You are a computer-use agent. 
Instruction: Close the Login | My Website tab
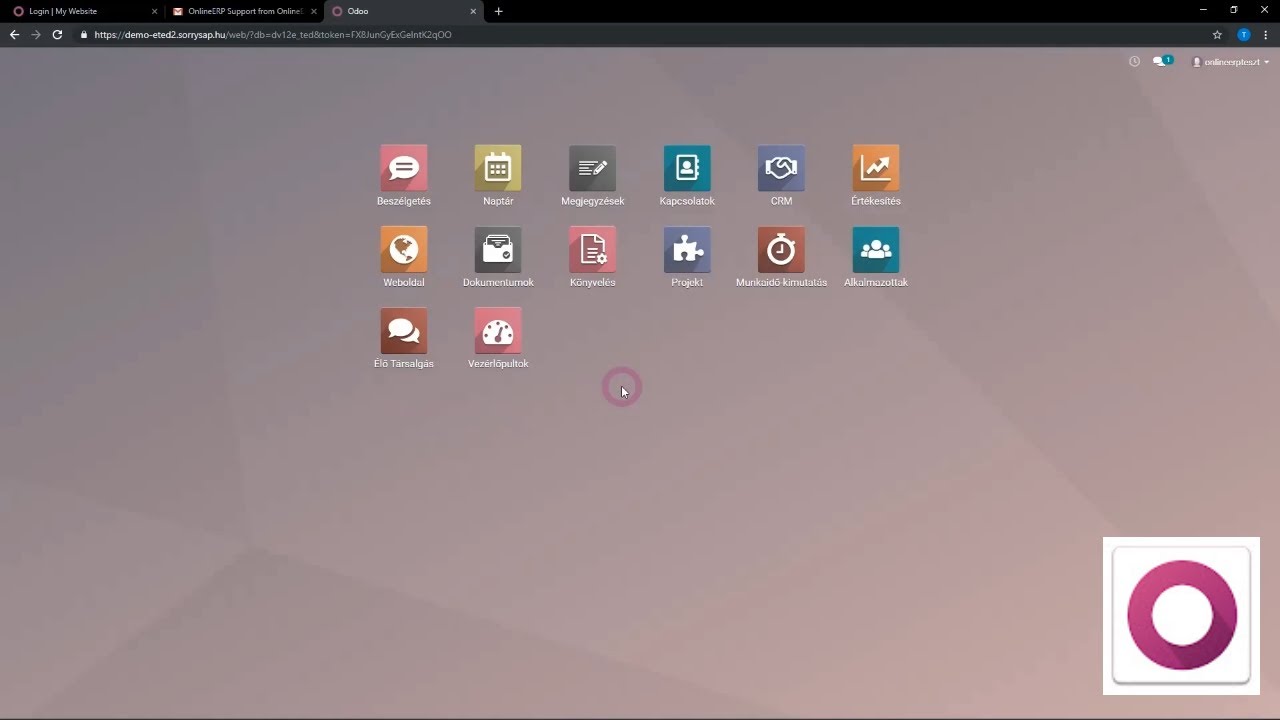point(154,11)
